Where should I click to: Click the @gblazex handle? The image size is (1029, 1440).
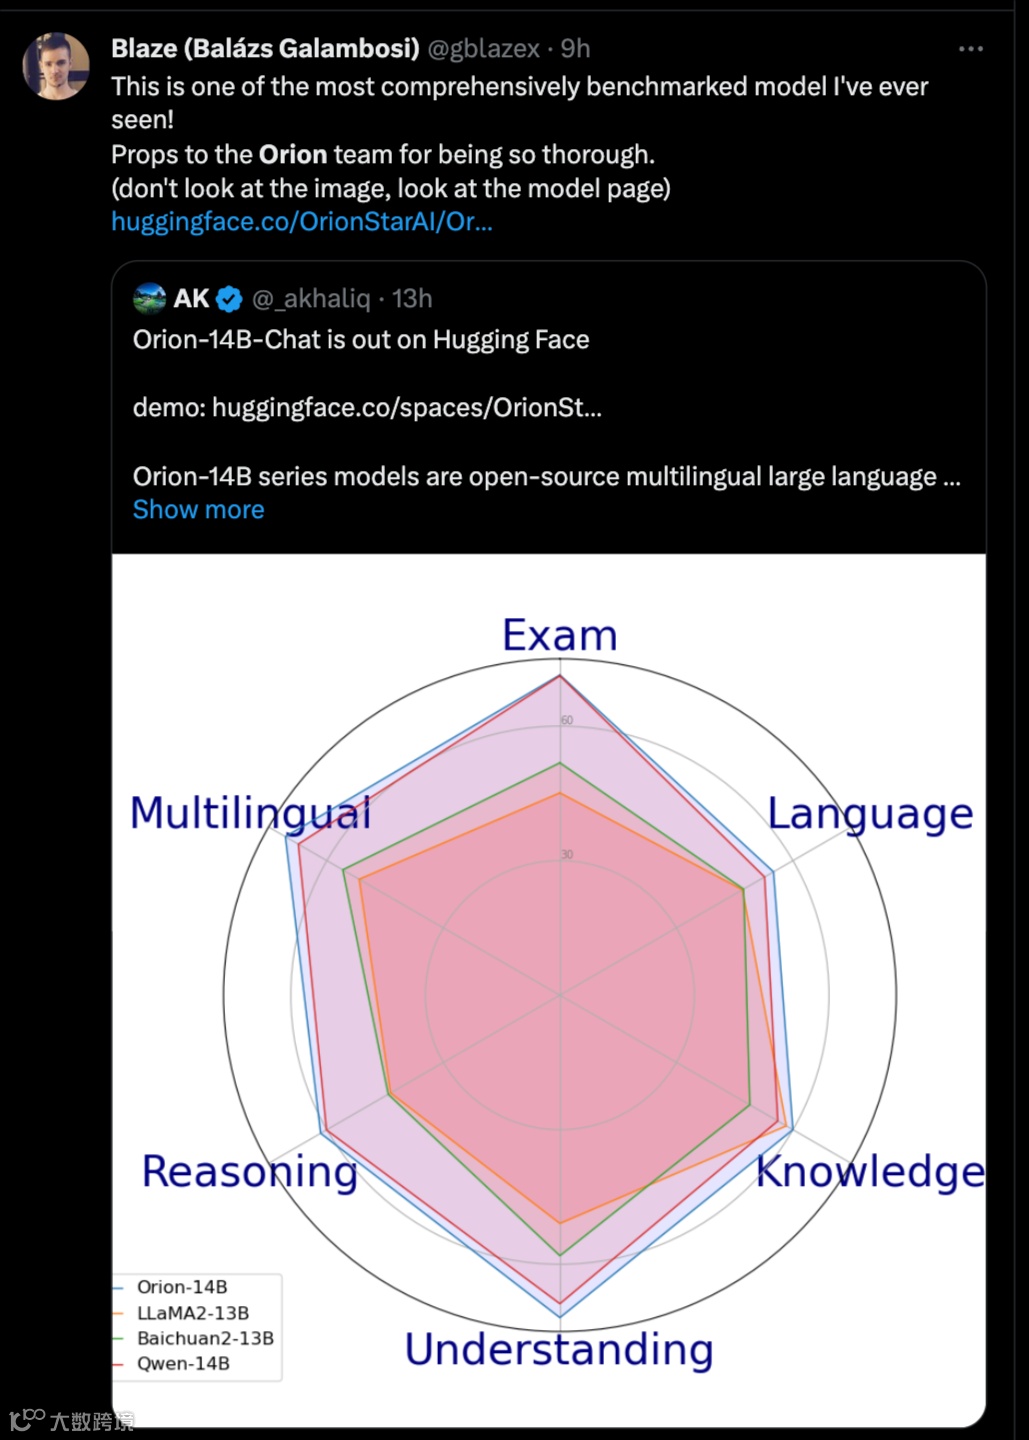pos(483,48)
